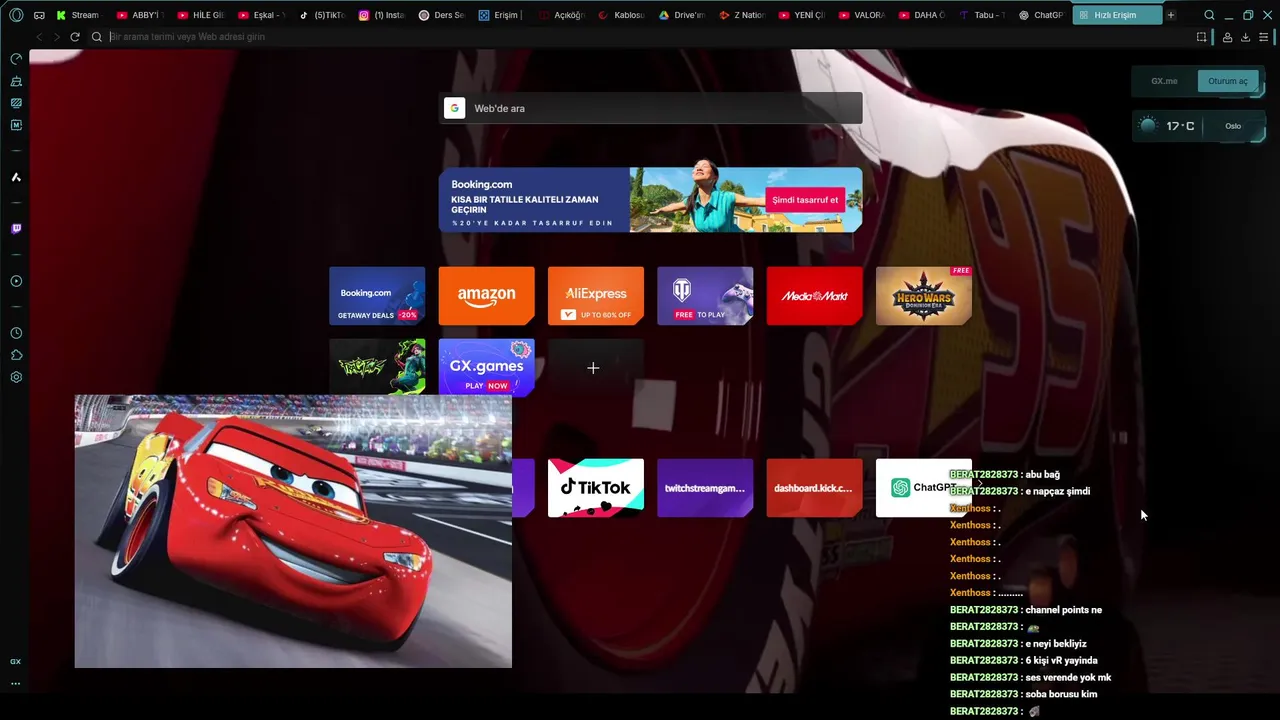Screen dimensions: 1280x720
Task: Switch to the (5)TikTok tab
Action: coord(321,15)
